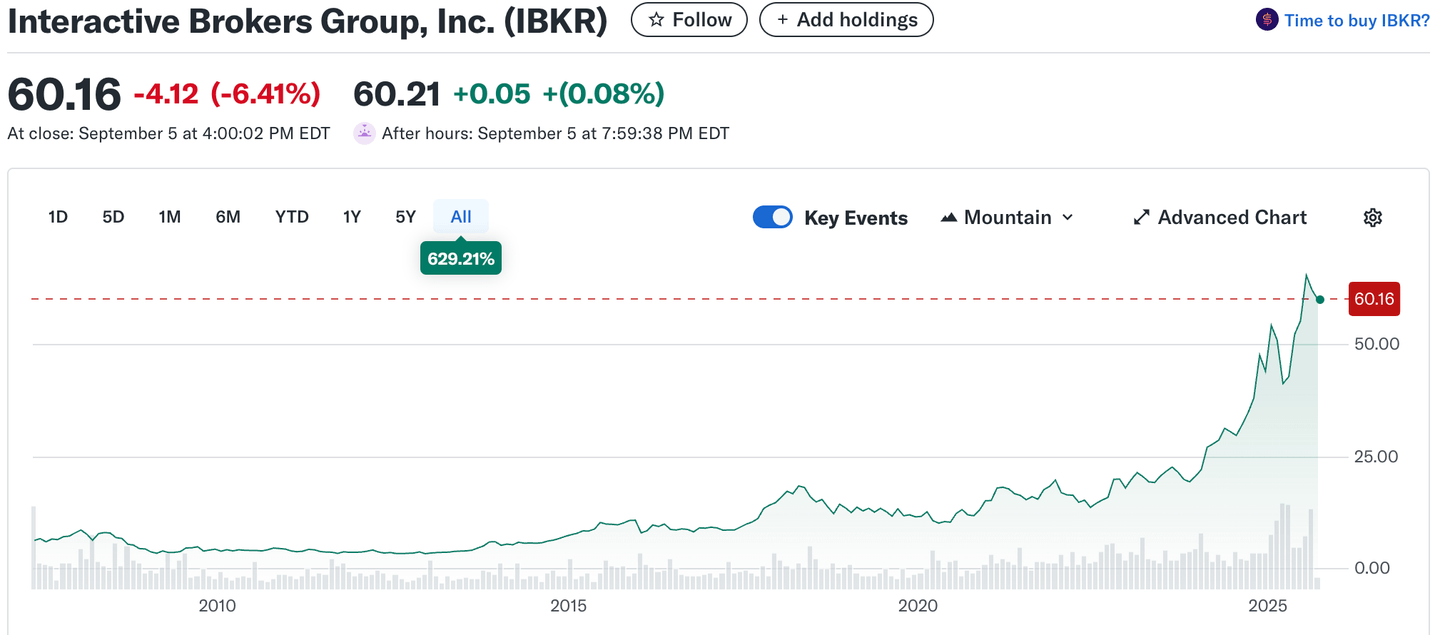Image resolution: width=1440 pixels, height=635 pixels.
Task: Click the green endpoint dot on price line
Action: (x=1321, y=299)
